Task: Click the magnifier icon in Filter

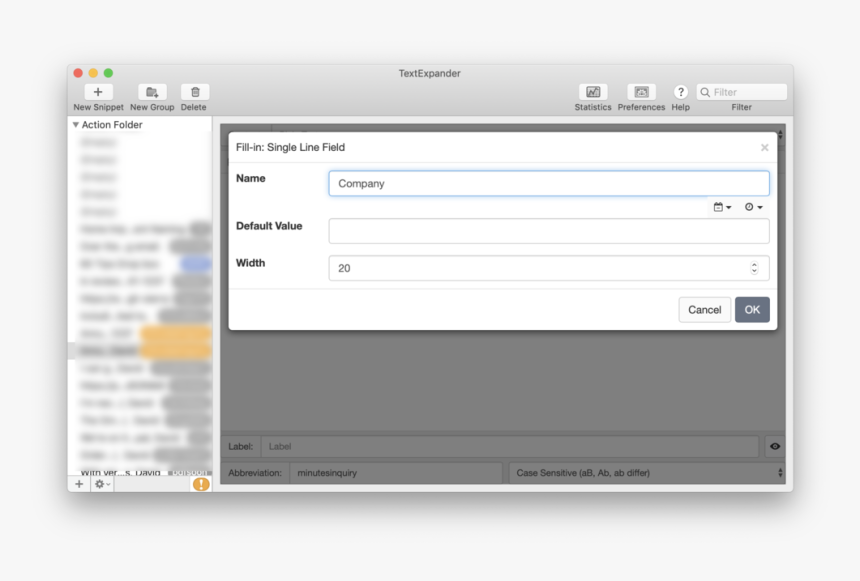Action: [705, 92]
